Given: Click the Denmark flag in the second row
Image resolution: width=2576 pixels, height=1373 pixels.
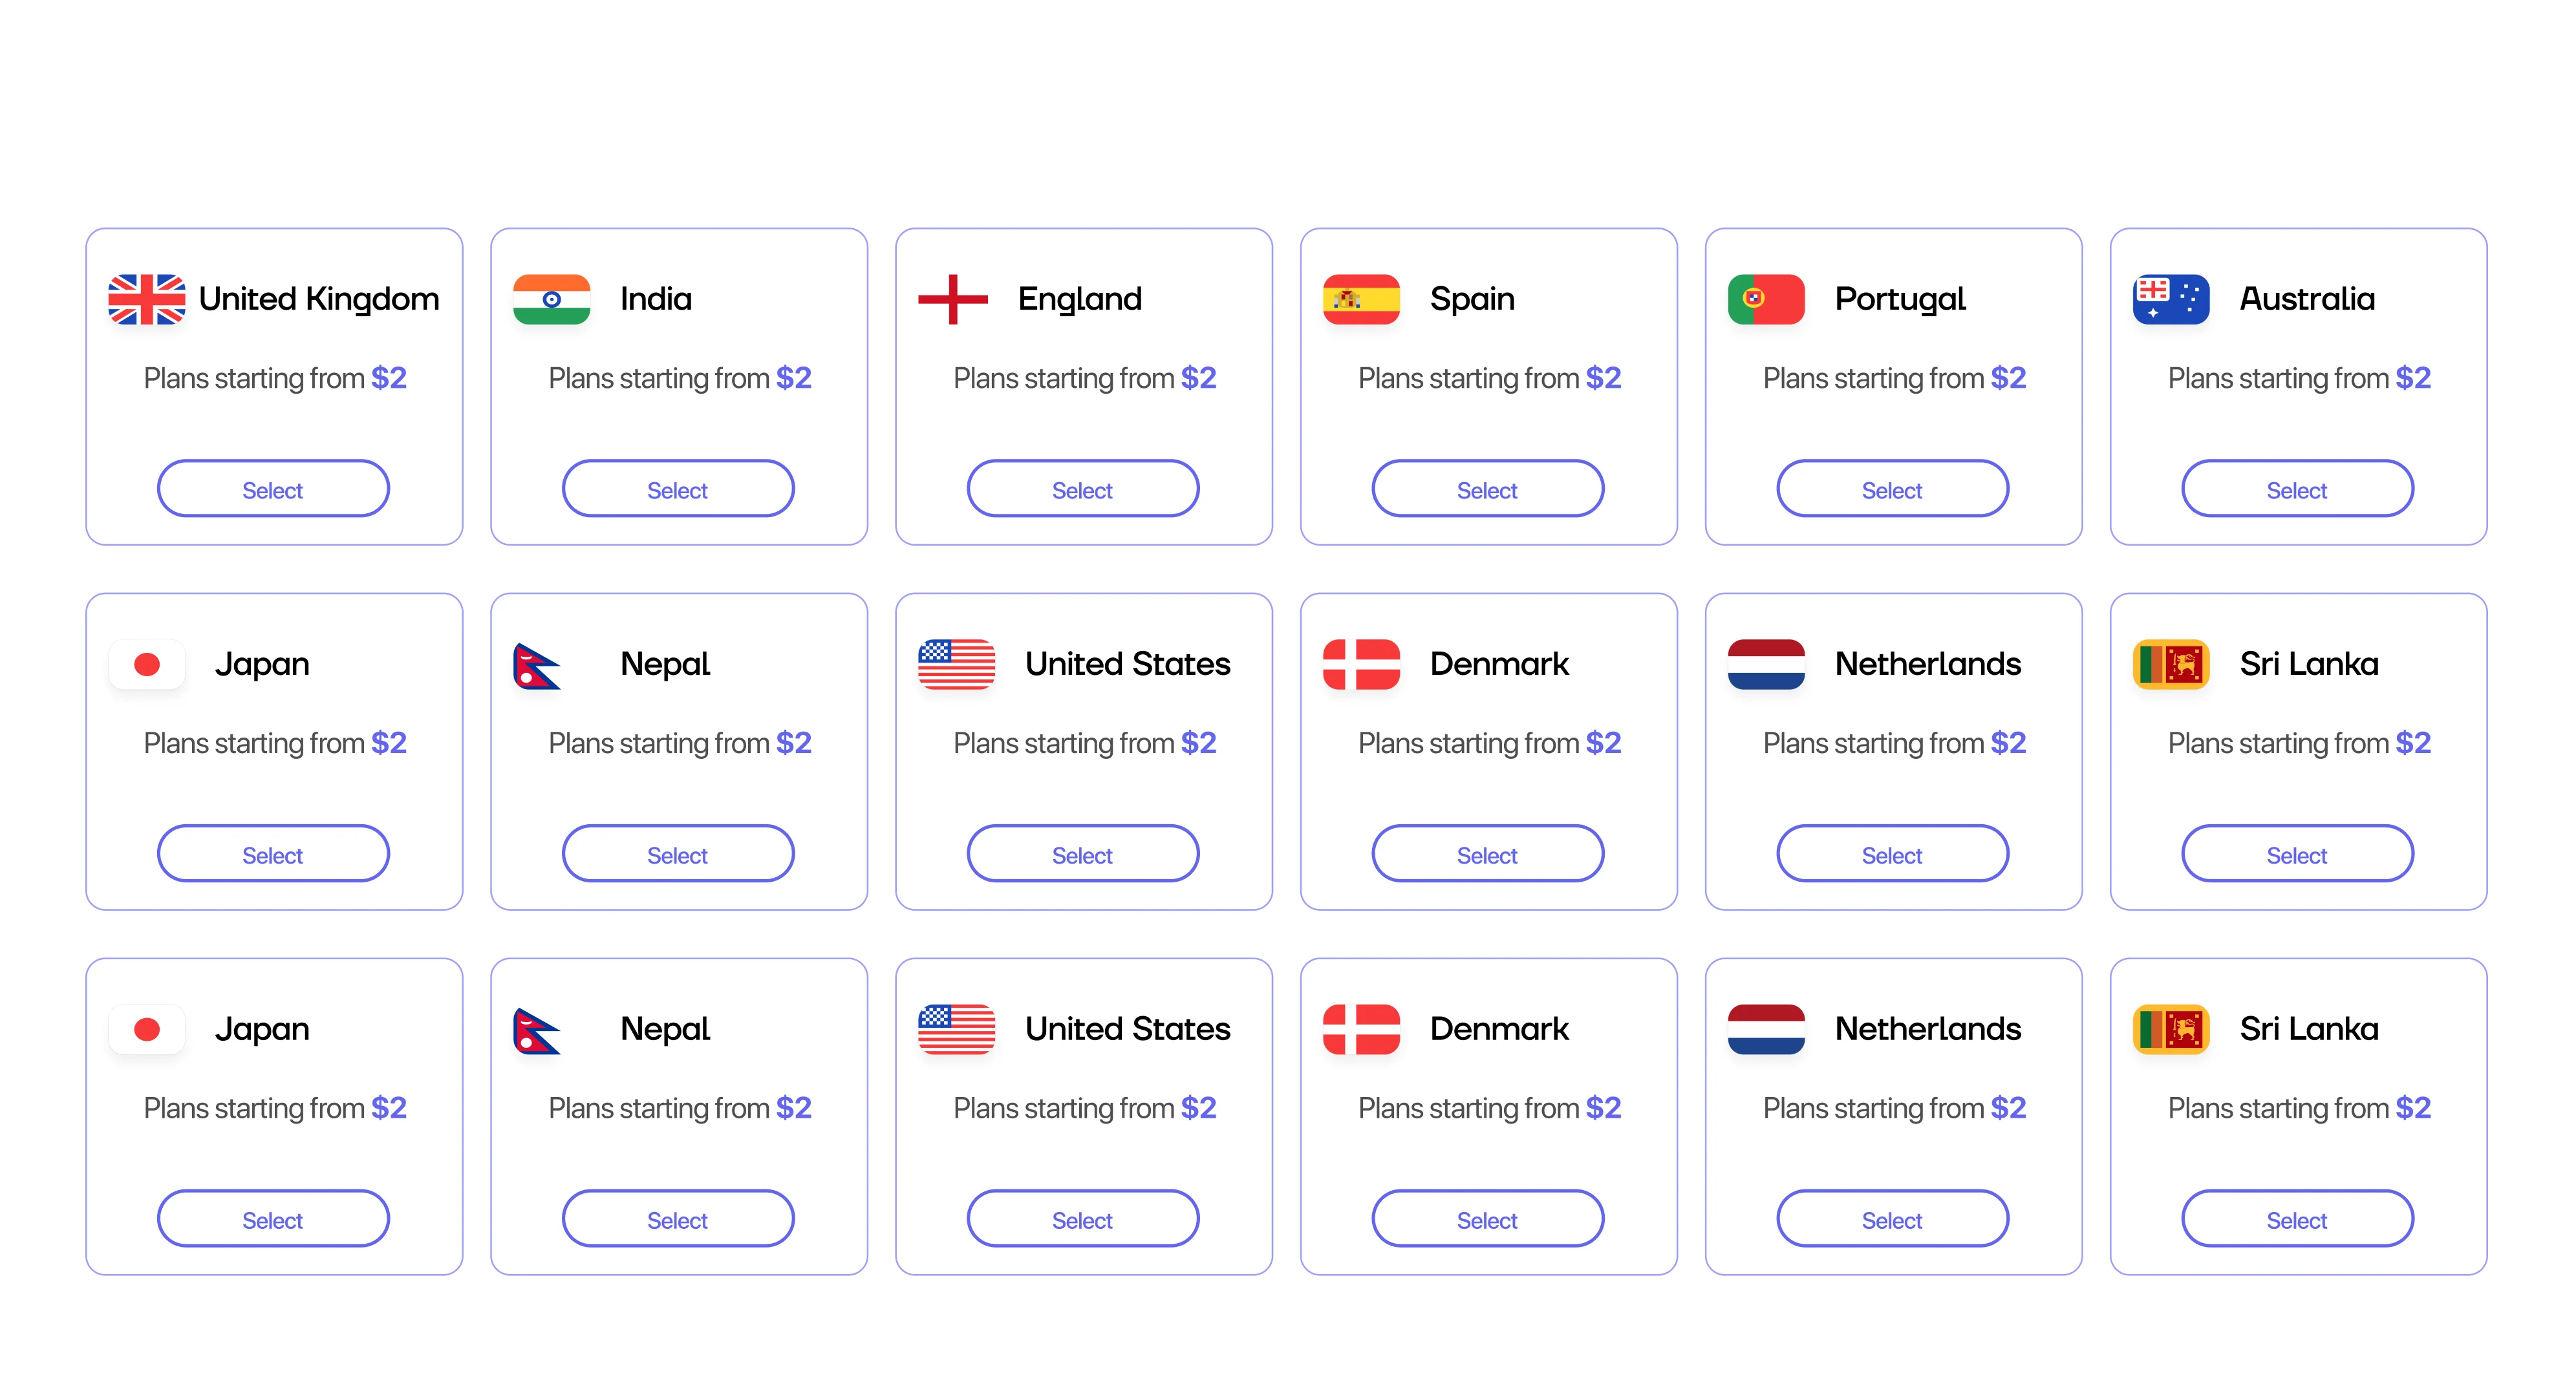Looking at the screenshot, I should [x=1360, y=664].
